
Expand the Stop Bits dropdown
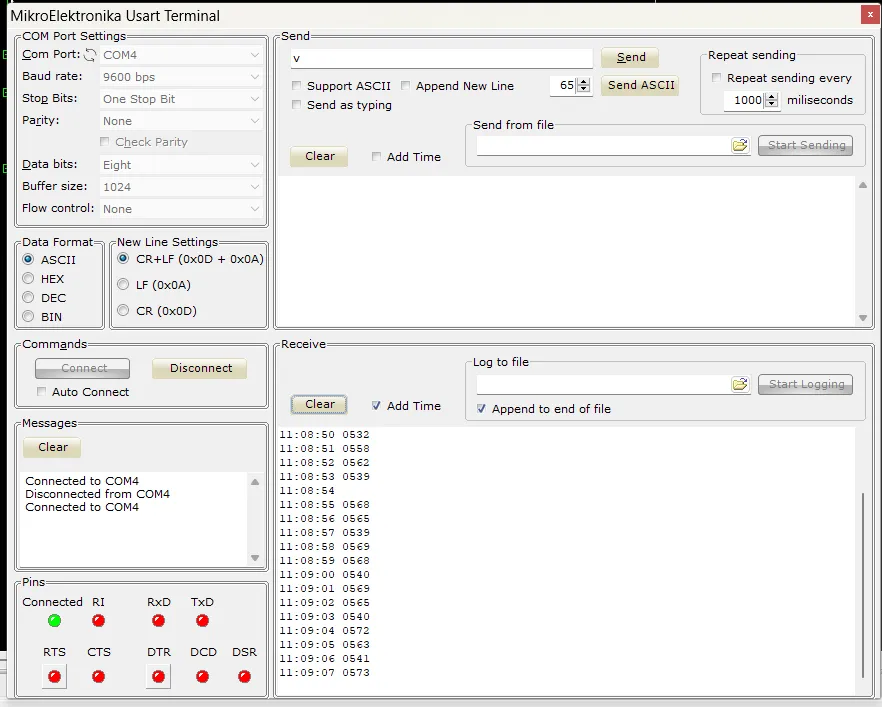[x=181, y=99]
